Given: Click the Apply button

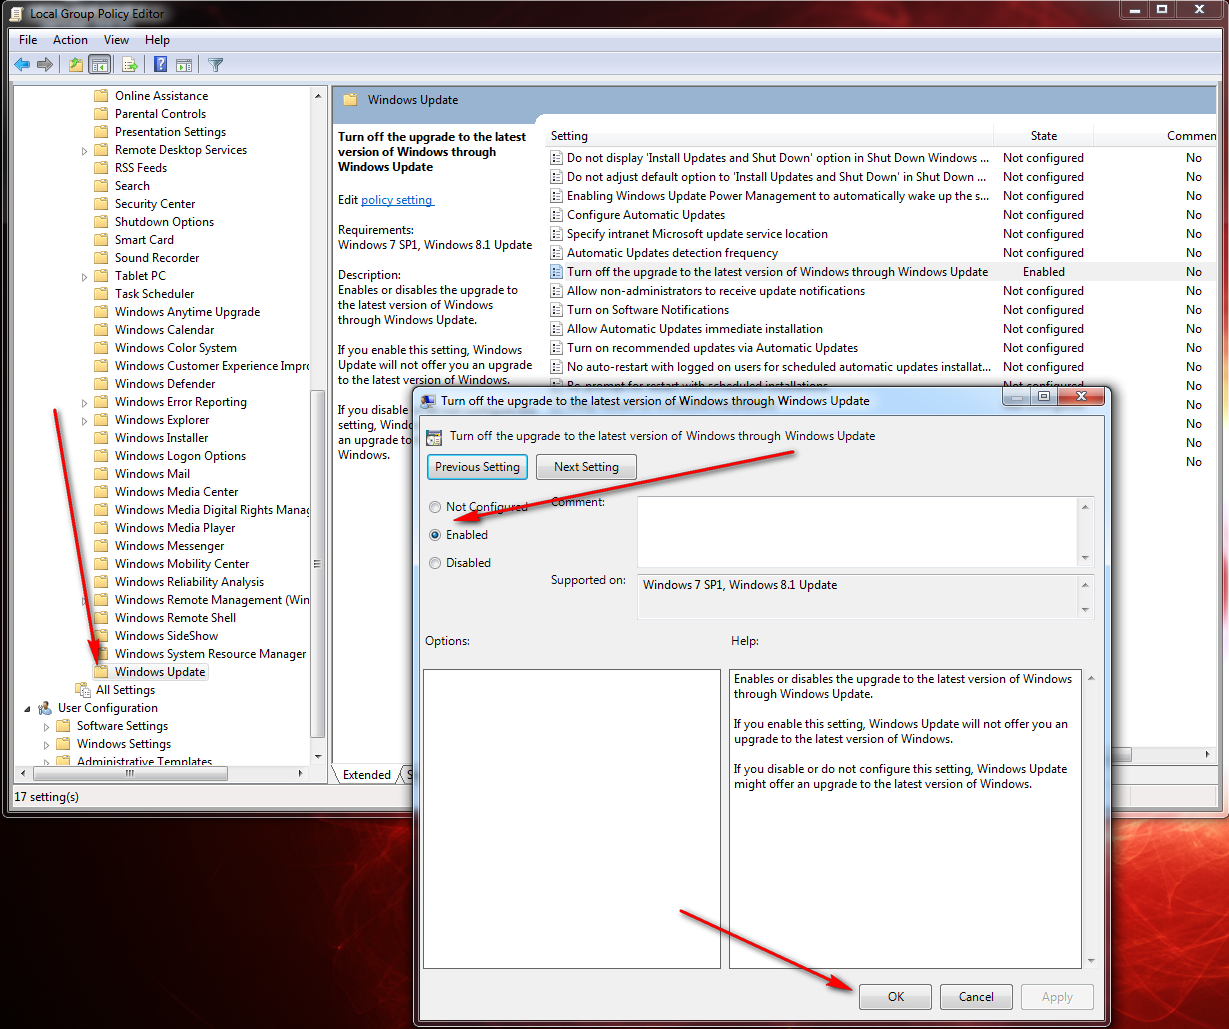Looking at the screenshot, I should pos(1057,997).
